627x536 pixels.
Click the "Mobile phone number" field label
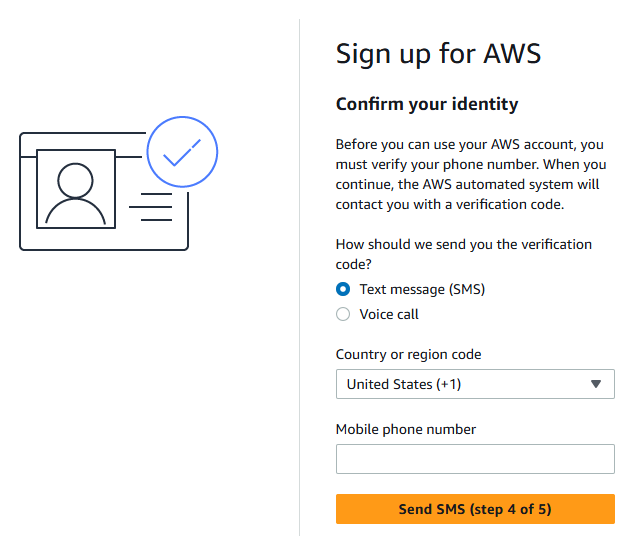coord(406,429)
